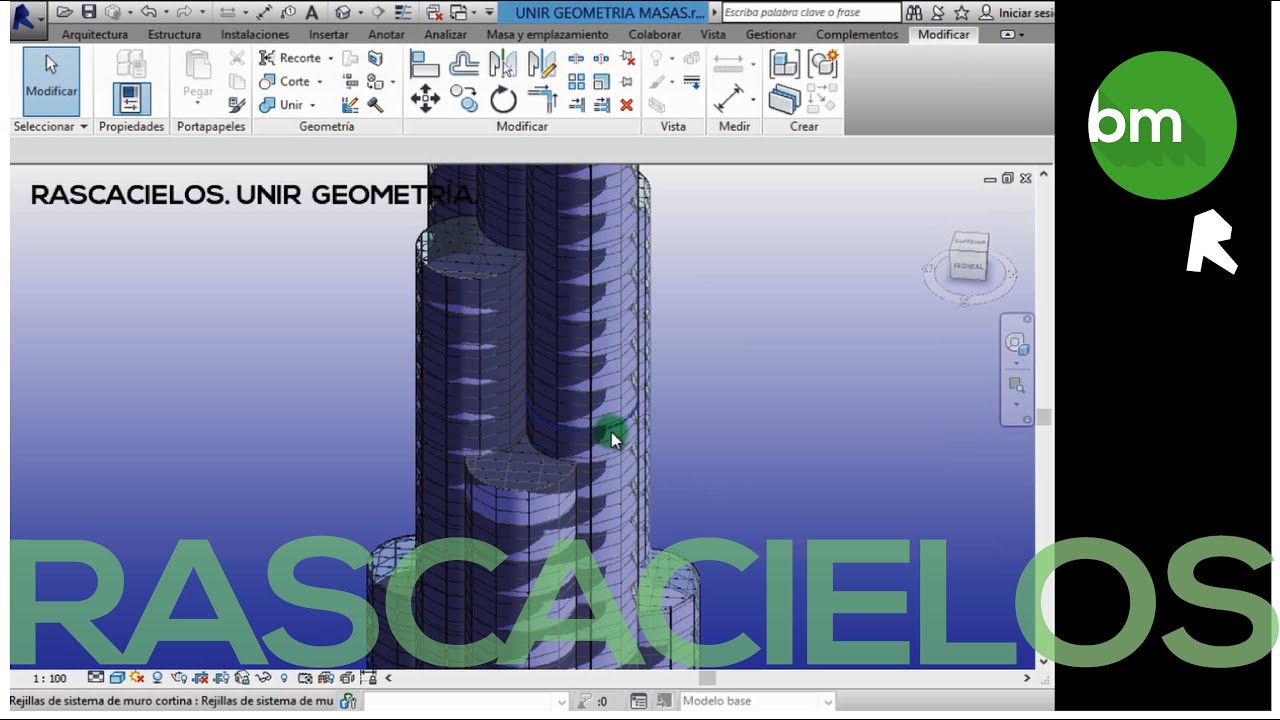1280x720 pixels.
Task: Pick Trim/Extend to Corner tool
Action: (x=542, y=99)
